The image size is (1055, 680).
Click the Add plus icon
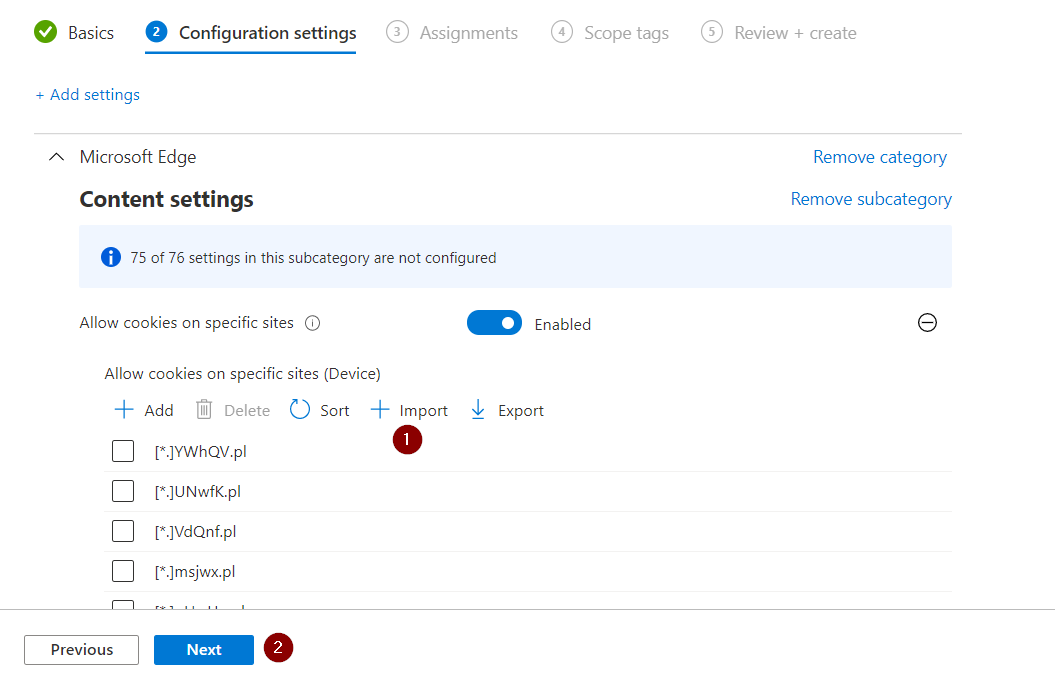pos(124,410)
